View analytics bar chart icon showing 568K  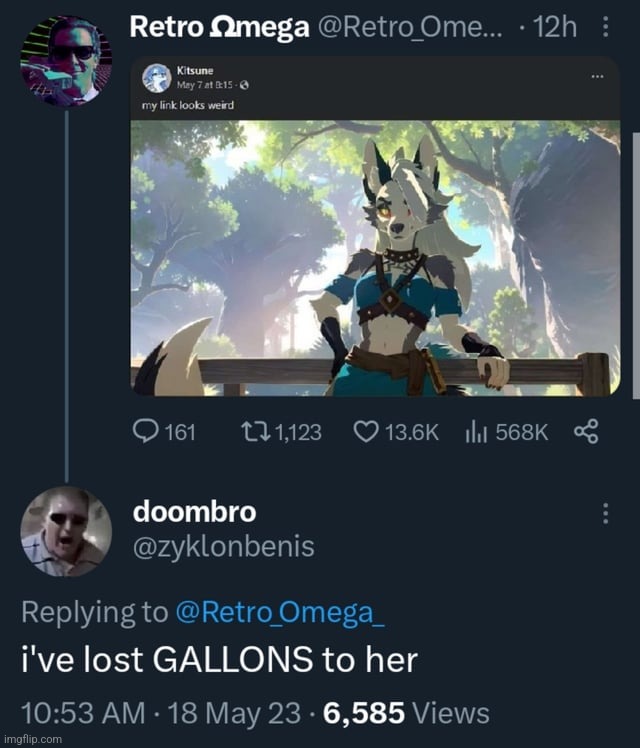pos(475,432)
